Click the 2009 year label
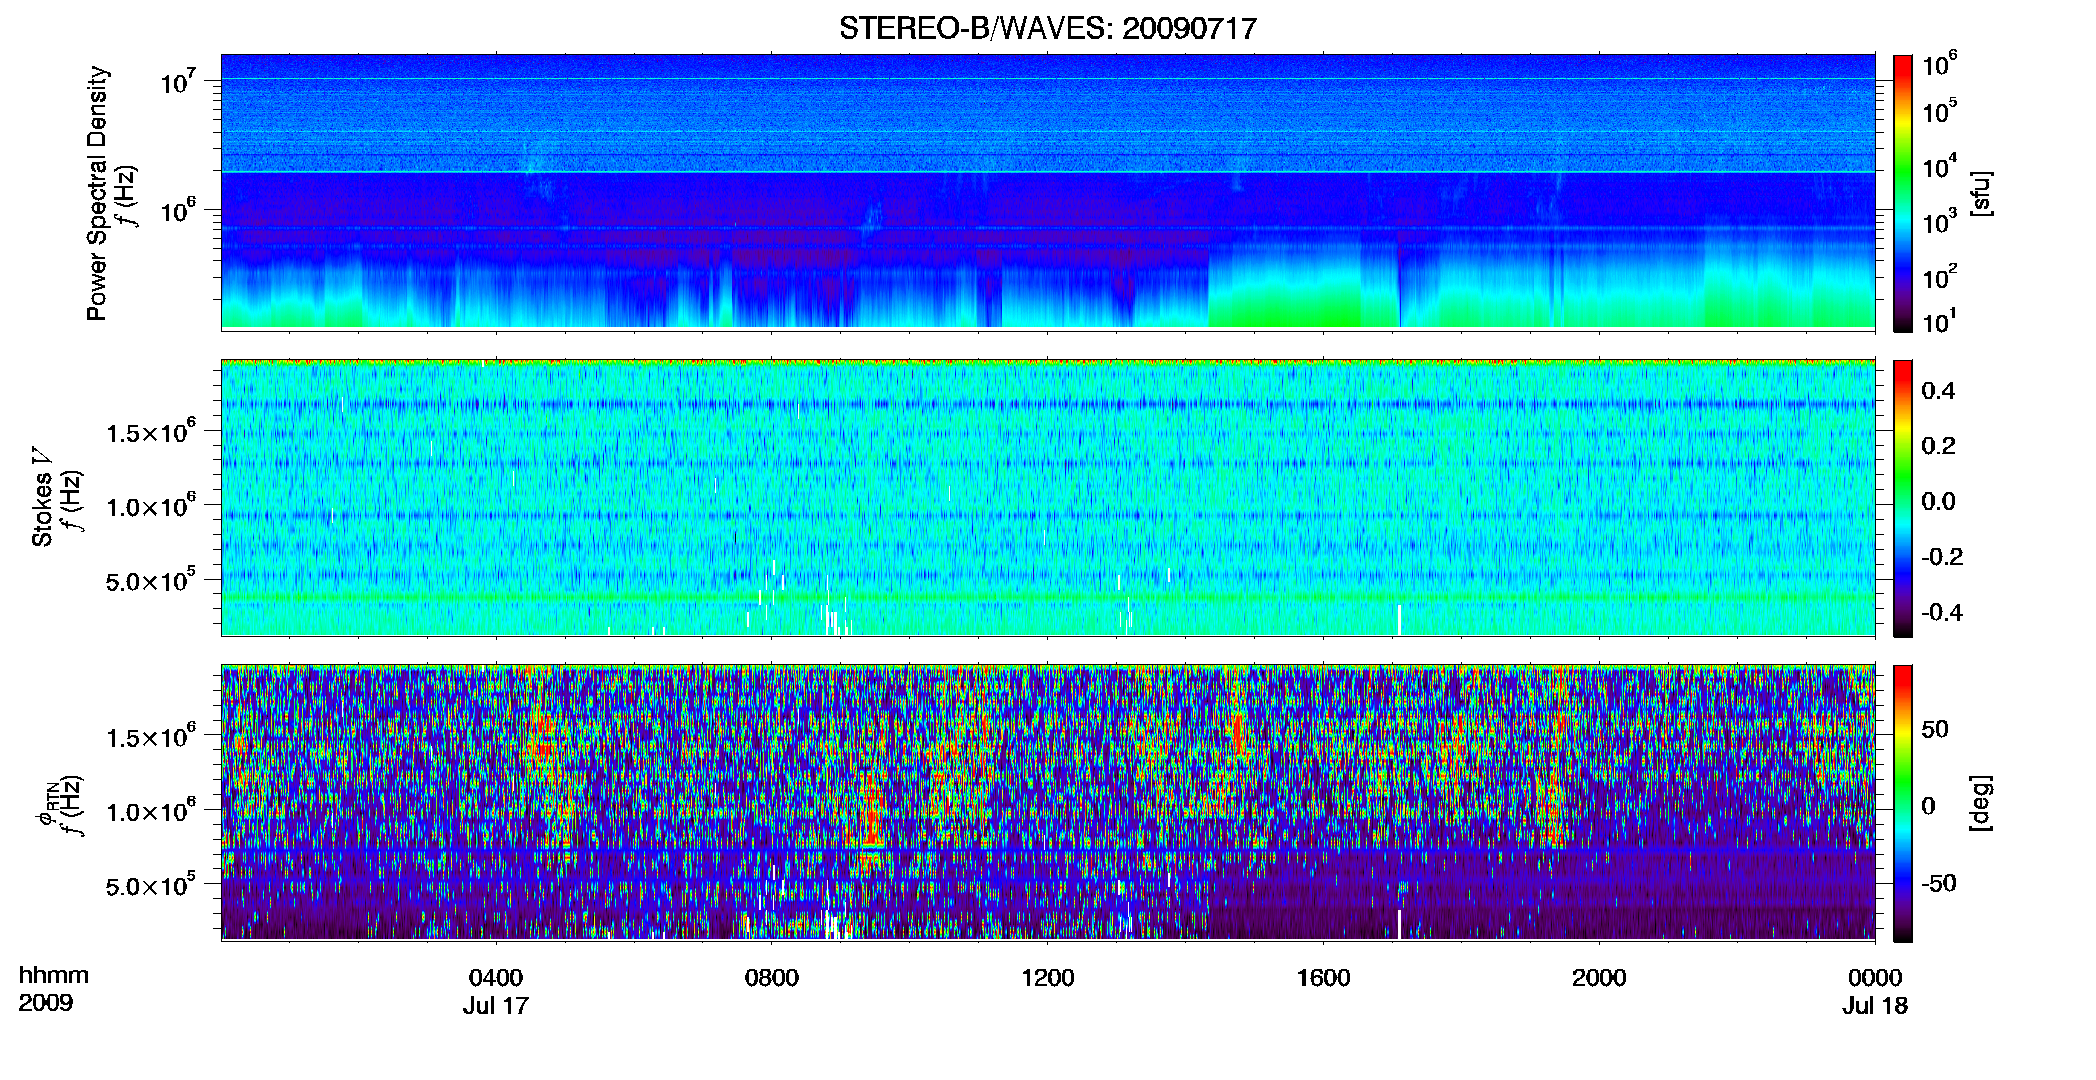Viewport: 2096px width, 1080px height. click(46, 1003)
